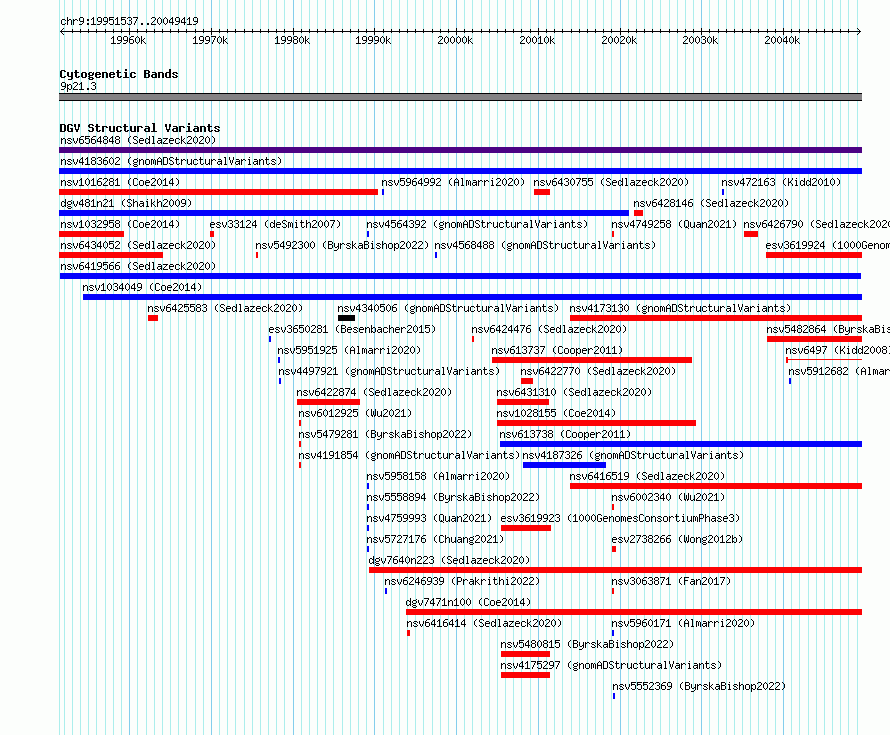
Task: Select the nsv1028155 (Coe2014) label
Action: [556, 413]
